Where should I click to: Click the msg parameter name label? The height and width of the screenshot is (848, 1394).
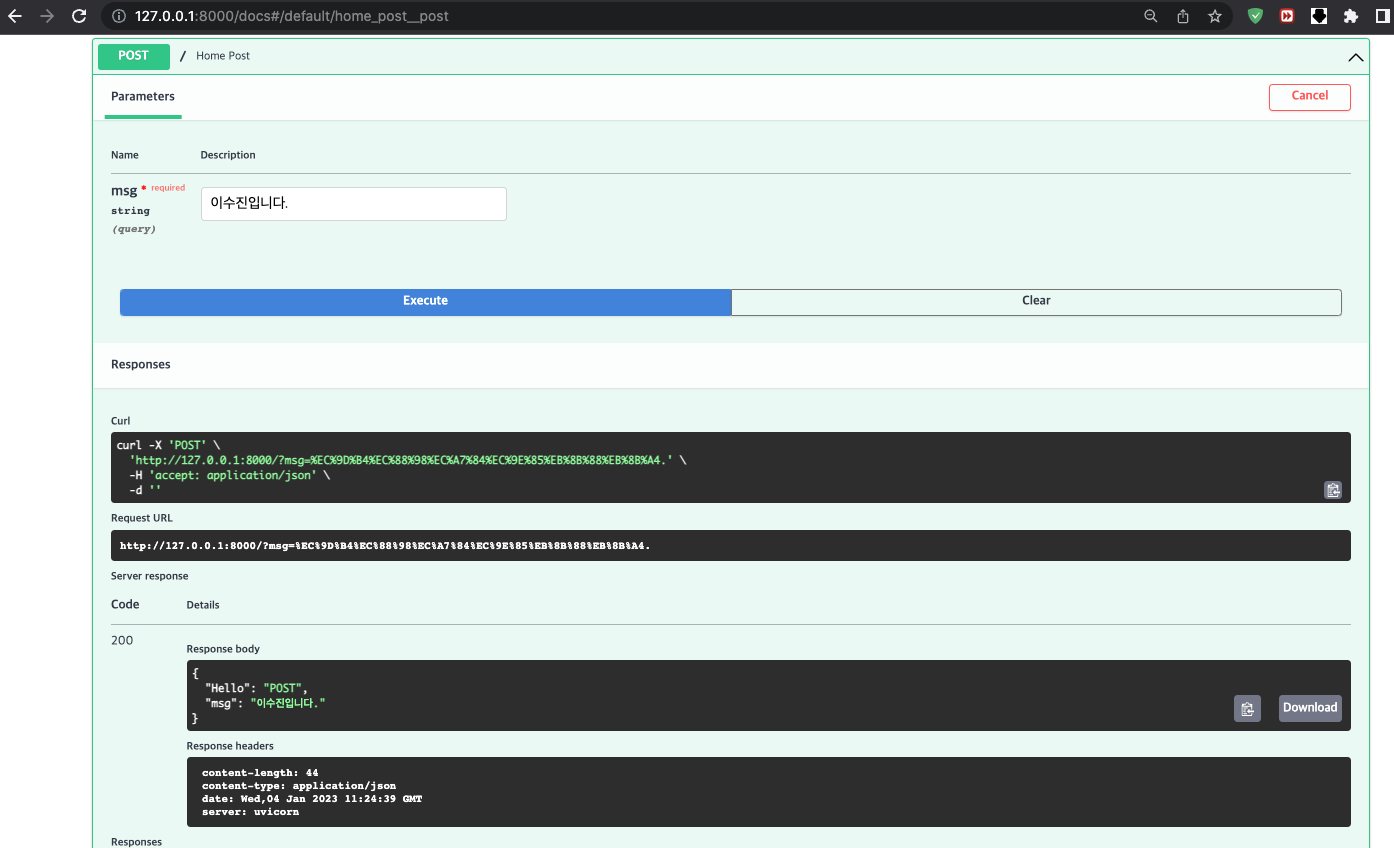[x=124, y=190]
